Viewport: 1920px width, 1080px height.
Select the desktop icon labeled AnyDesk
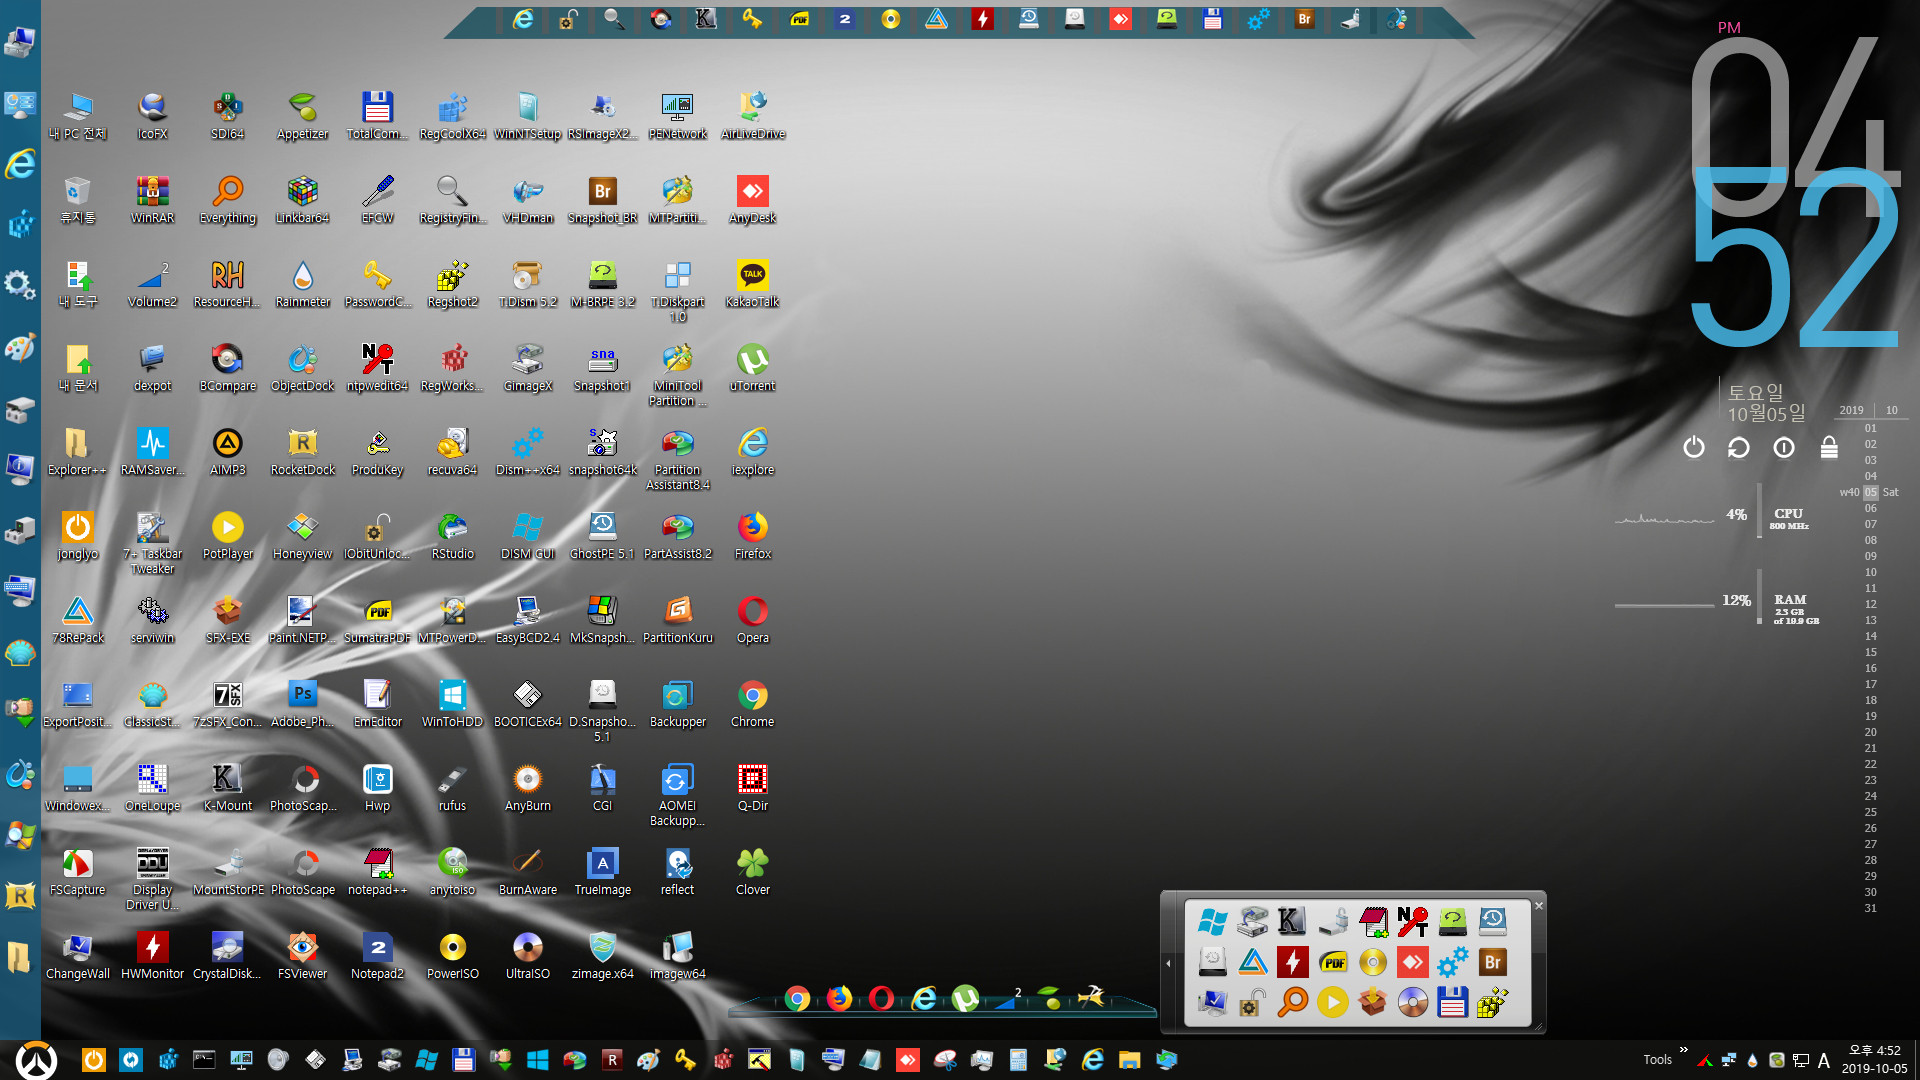[752, 199]
